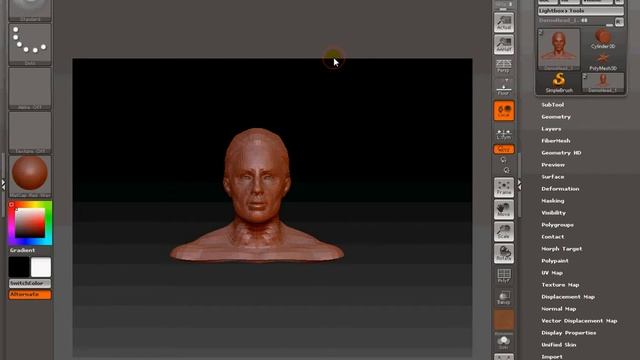This screenshot has width=640, height=360.
Task: Open the Displacement Map section
Action: 568,297
